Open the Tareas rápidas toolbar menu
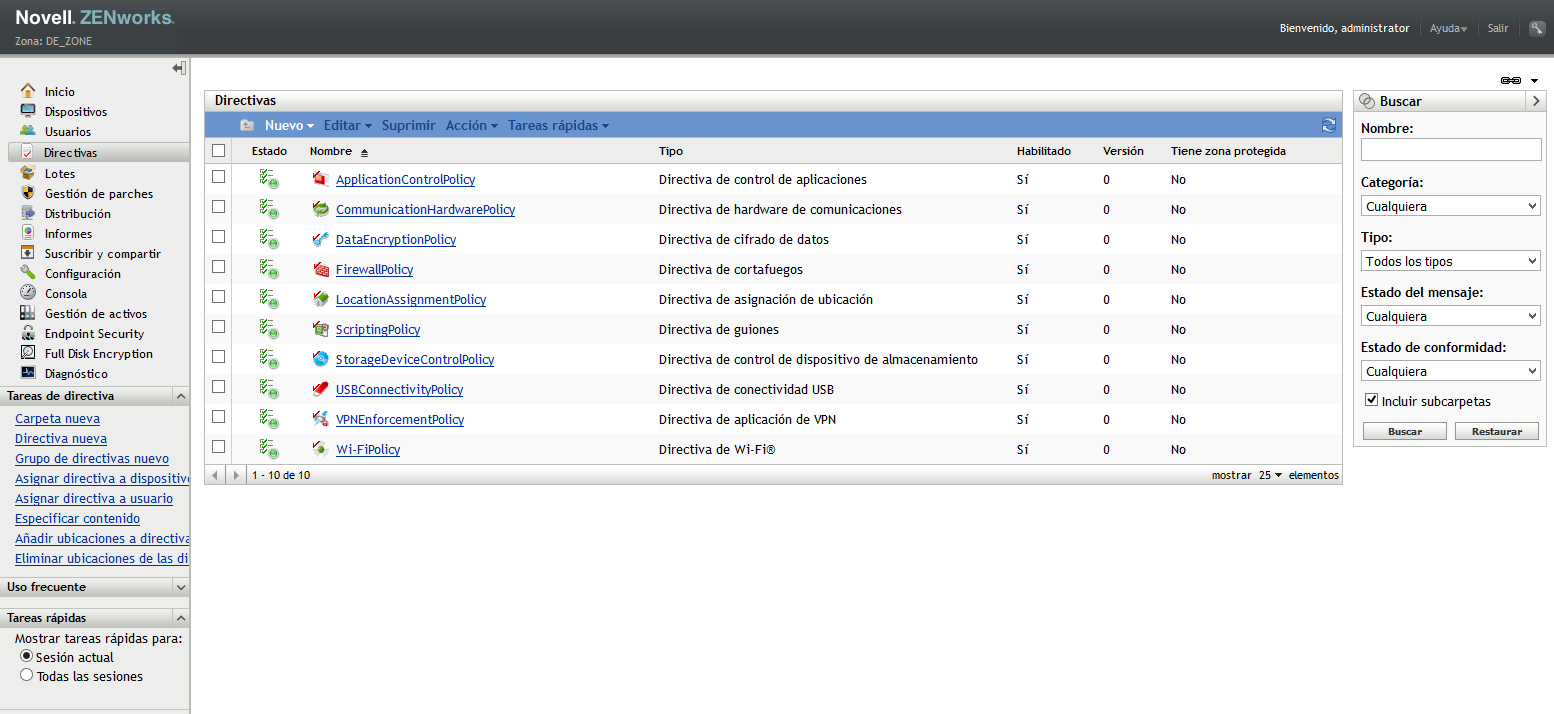 coord(558,125)
